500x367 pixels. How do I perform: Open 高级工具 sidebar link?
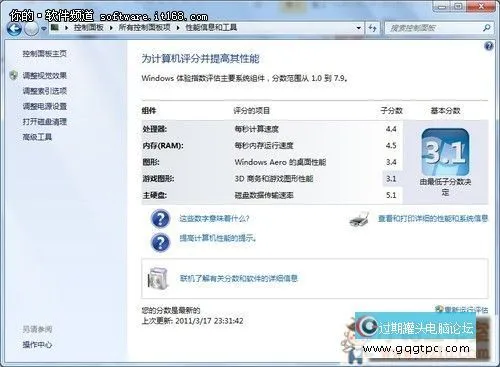tap(37, 137)
